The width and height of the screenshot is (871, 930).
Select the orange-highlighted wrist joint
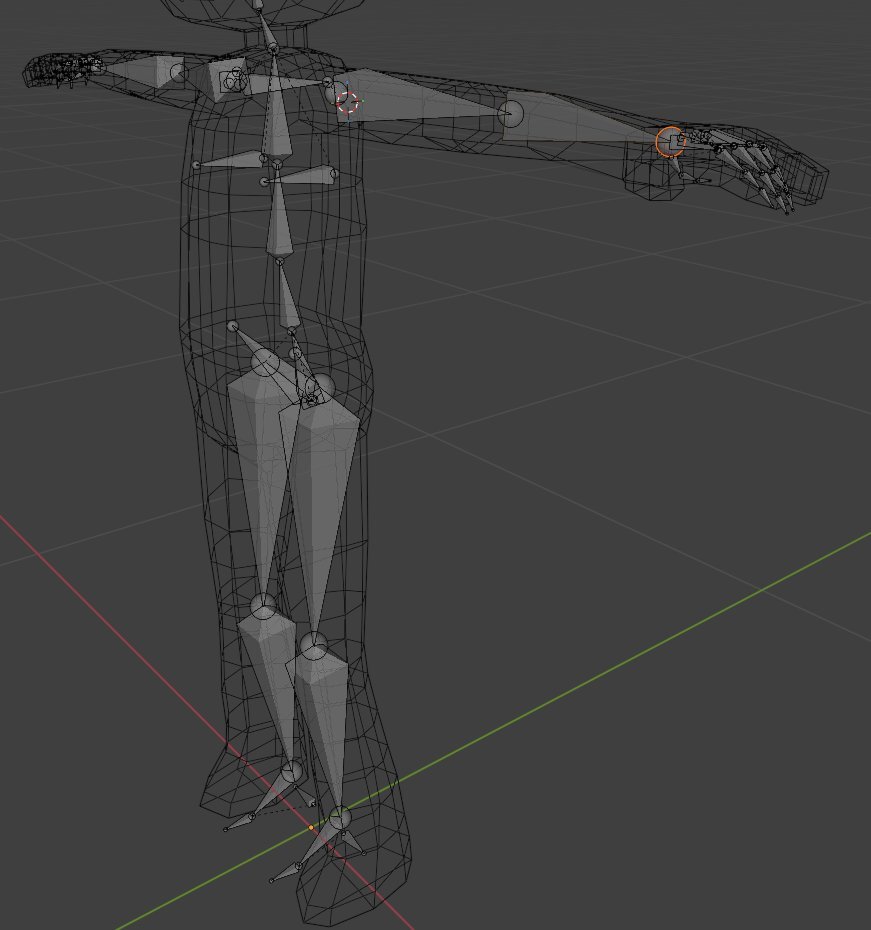pos(669,141)
